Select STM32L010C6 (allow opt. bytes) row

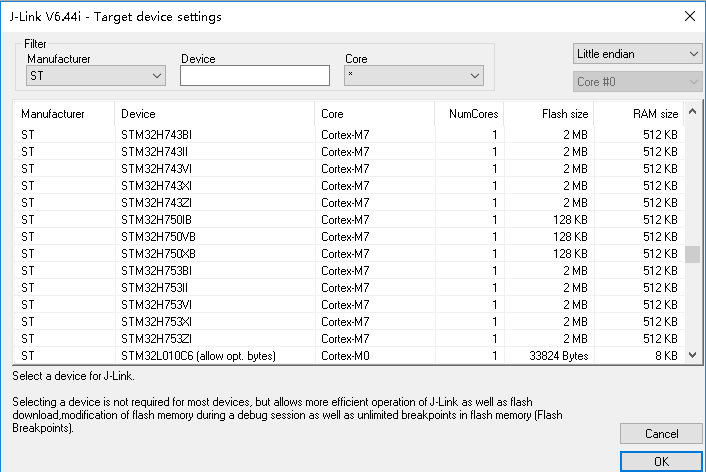tap(349, 356)
